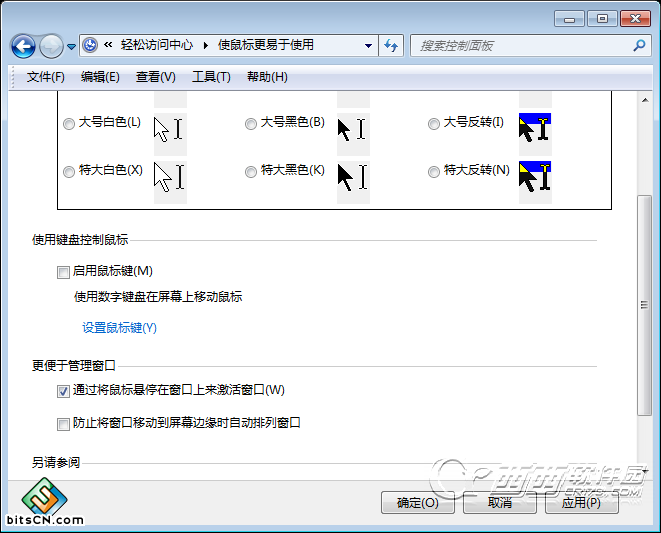Select the 大号反转(I) radio button
This screenshot has width=661, height=533.
point(434,124)
